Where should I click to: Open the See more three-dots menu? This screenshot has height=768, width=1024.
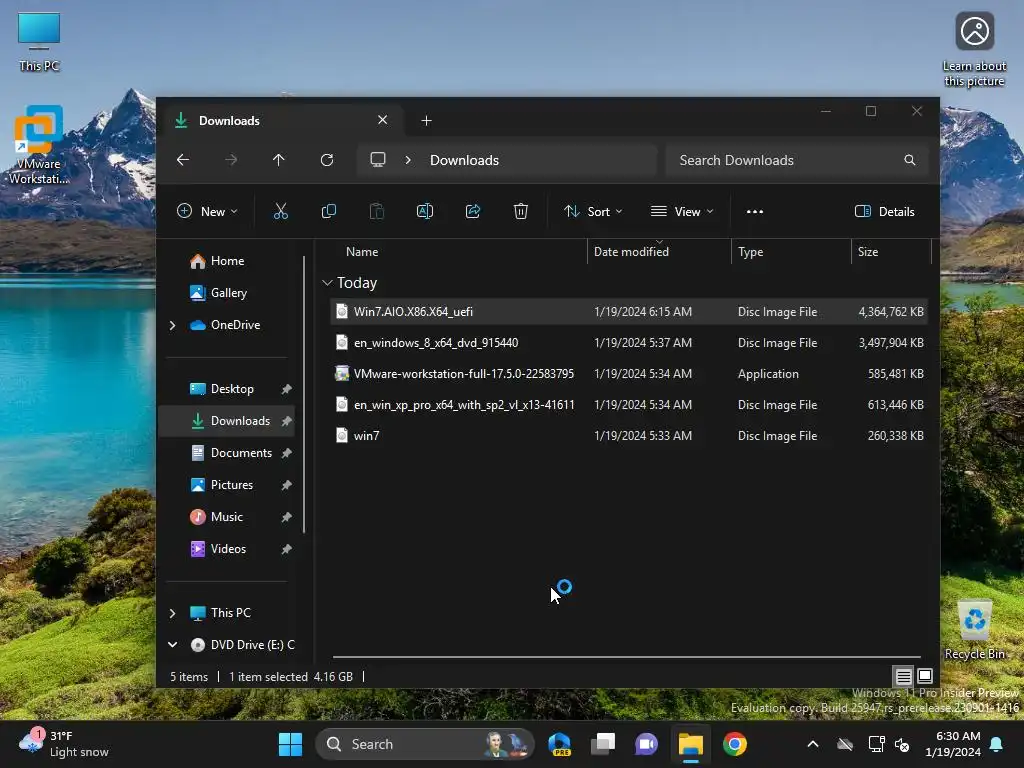pos(755,212)
